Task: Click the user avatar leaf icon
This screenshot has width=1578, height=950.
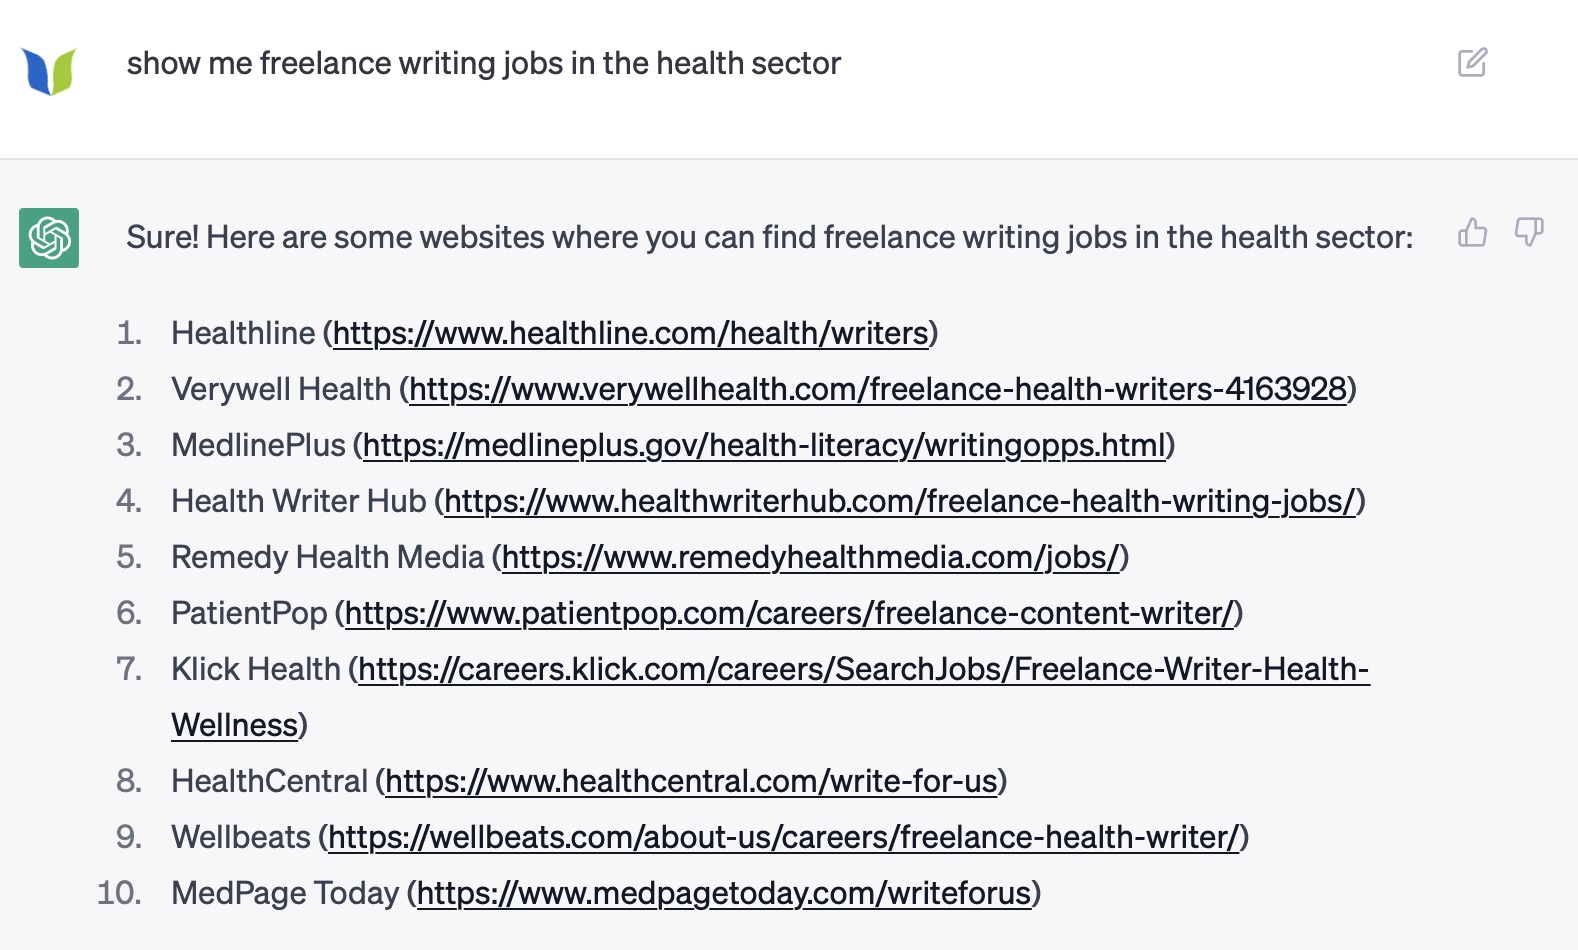Action: click(49, 71)
